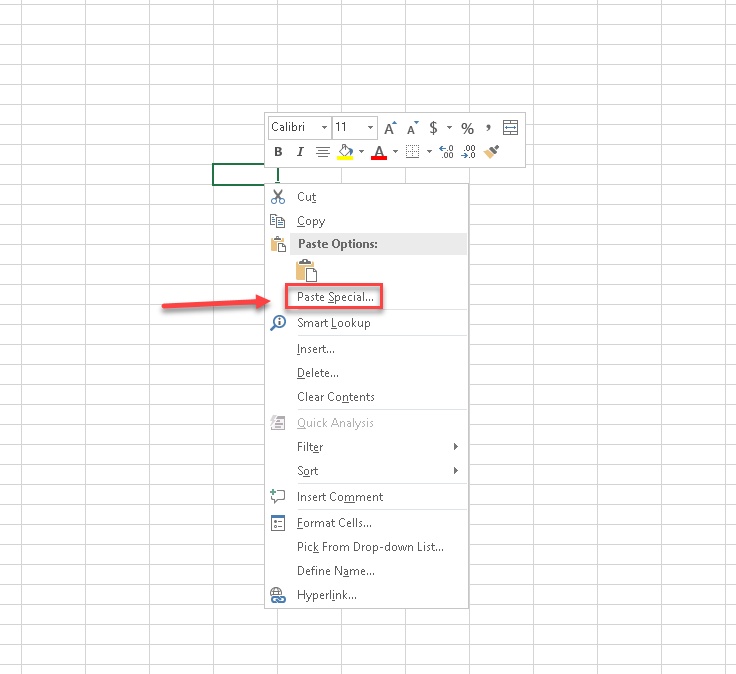
Task: Click the Borders icon
Action: point(412,152)
